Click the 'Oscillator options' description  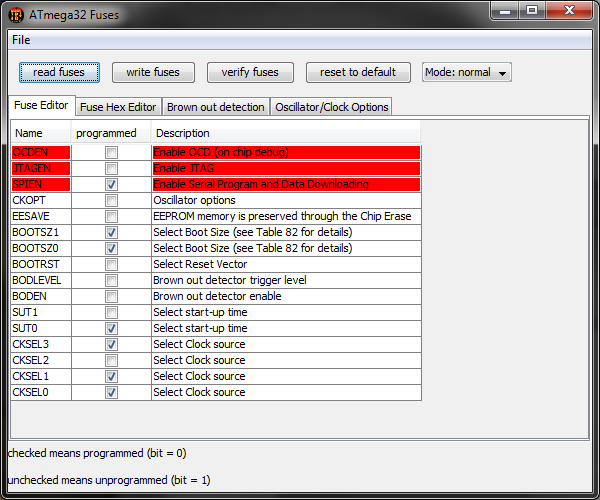click(286, 200)
